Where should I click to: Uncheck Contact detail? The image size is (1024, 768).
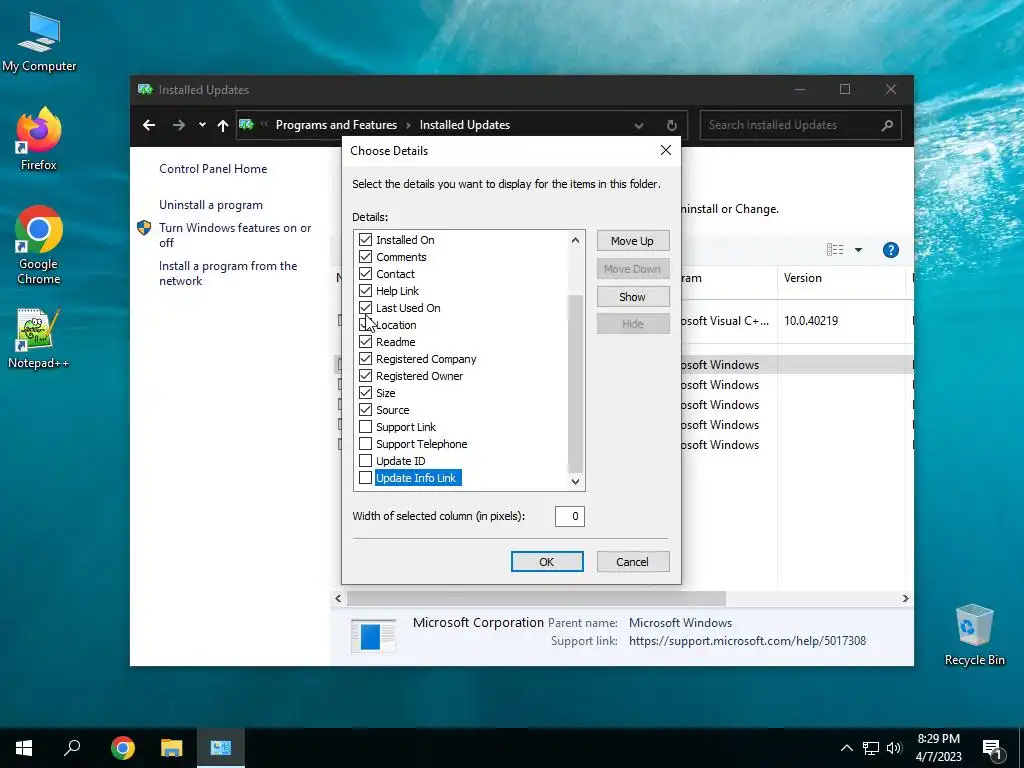point(366,274)
